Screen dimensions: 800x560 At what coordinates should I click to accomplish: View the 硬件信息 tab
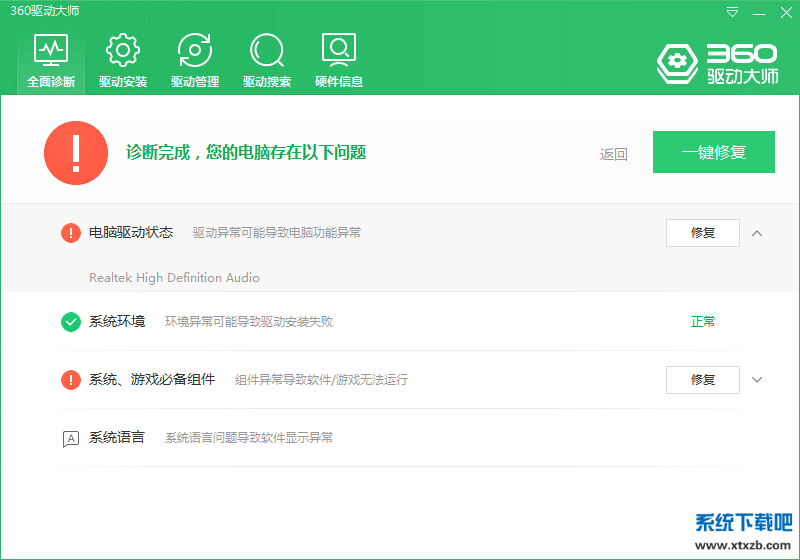(339, 61)
